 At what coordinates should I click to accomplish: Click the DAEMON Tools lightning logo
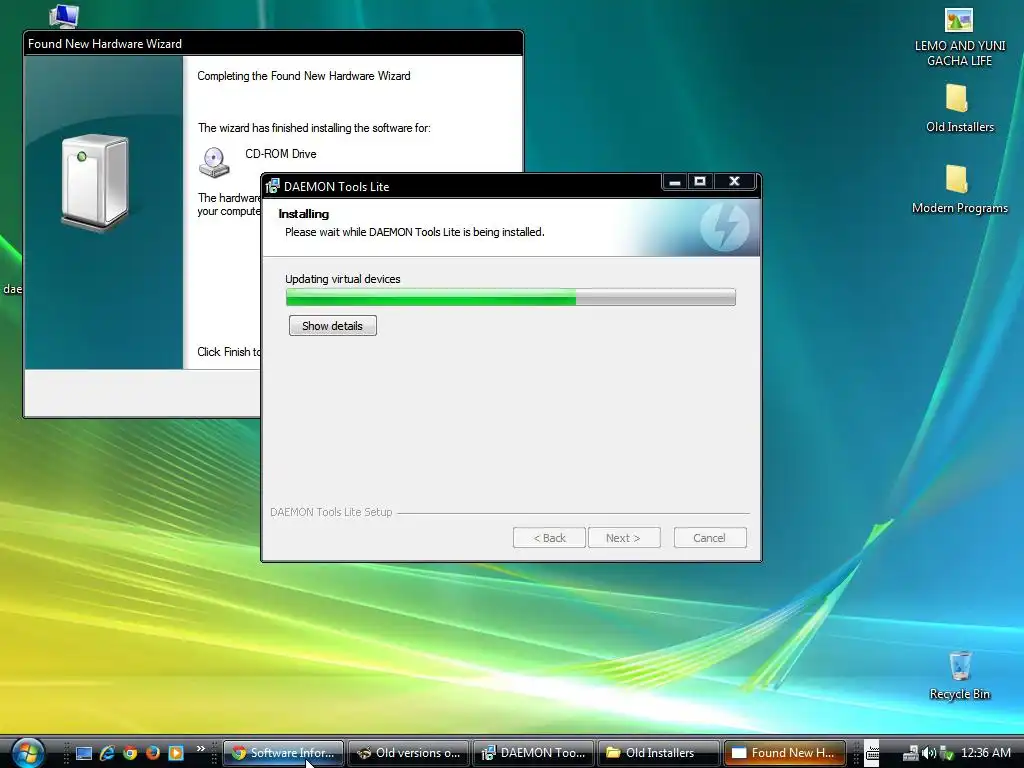coord(724,227)
